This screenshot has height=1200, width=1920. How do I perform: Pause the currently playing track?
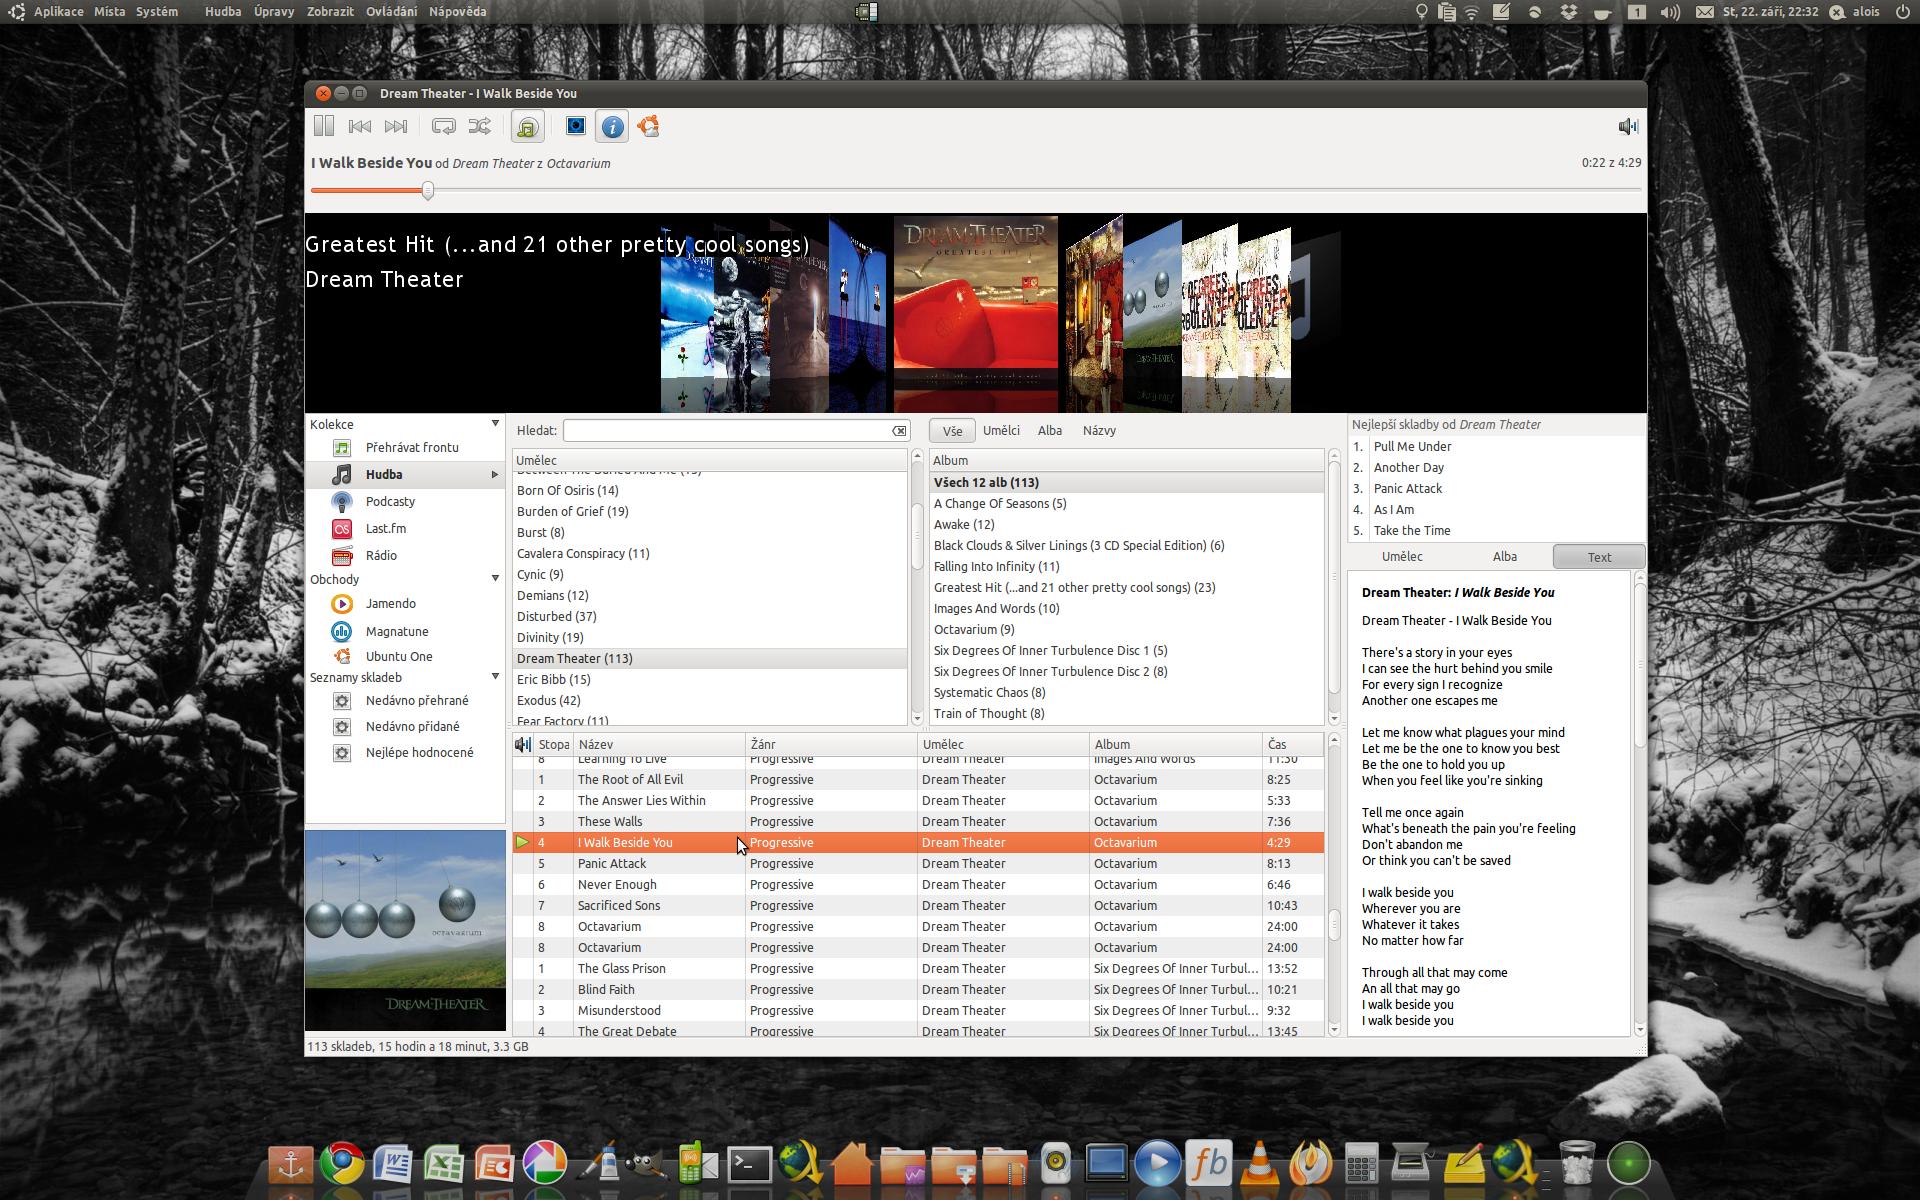[x=324, y=126]
